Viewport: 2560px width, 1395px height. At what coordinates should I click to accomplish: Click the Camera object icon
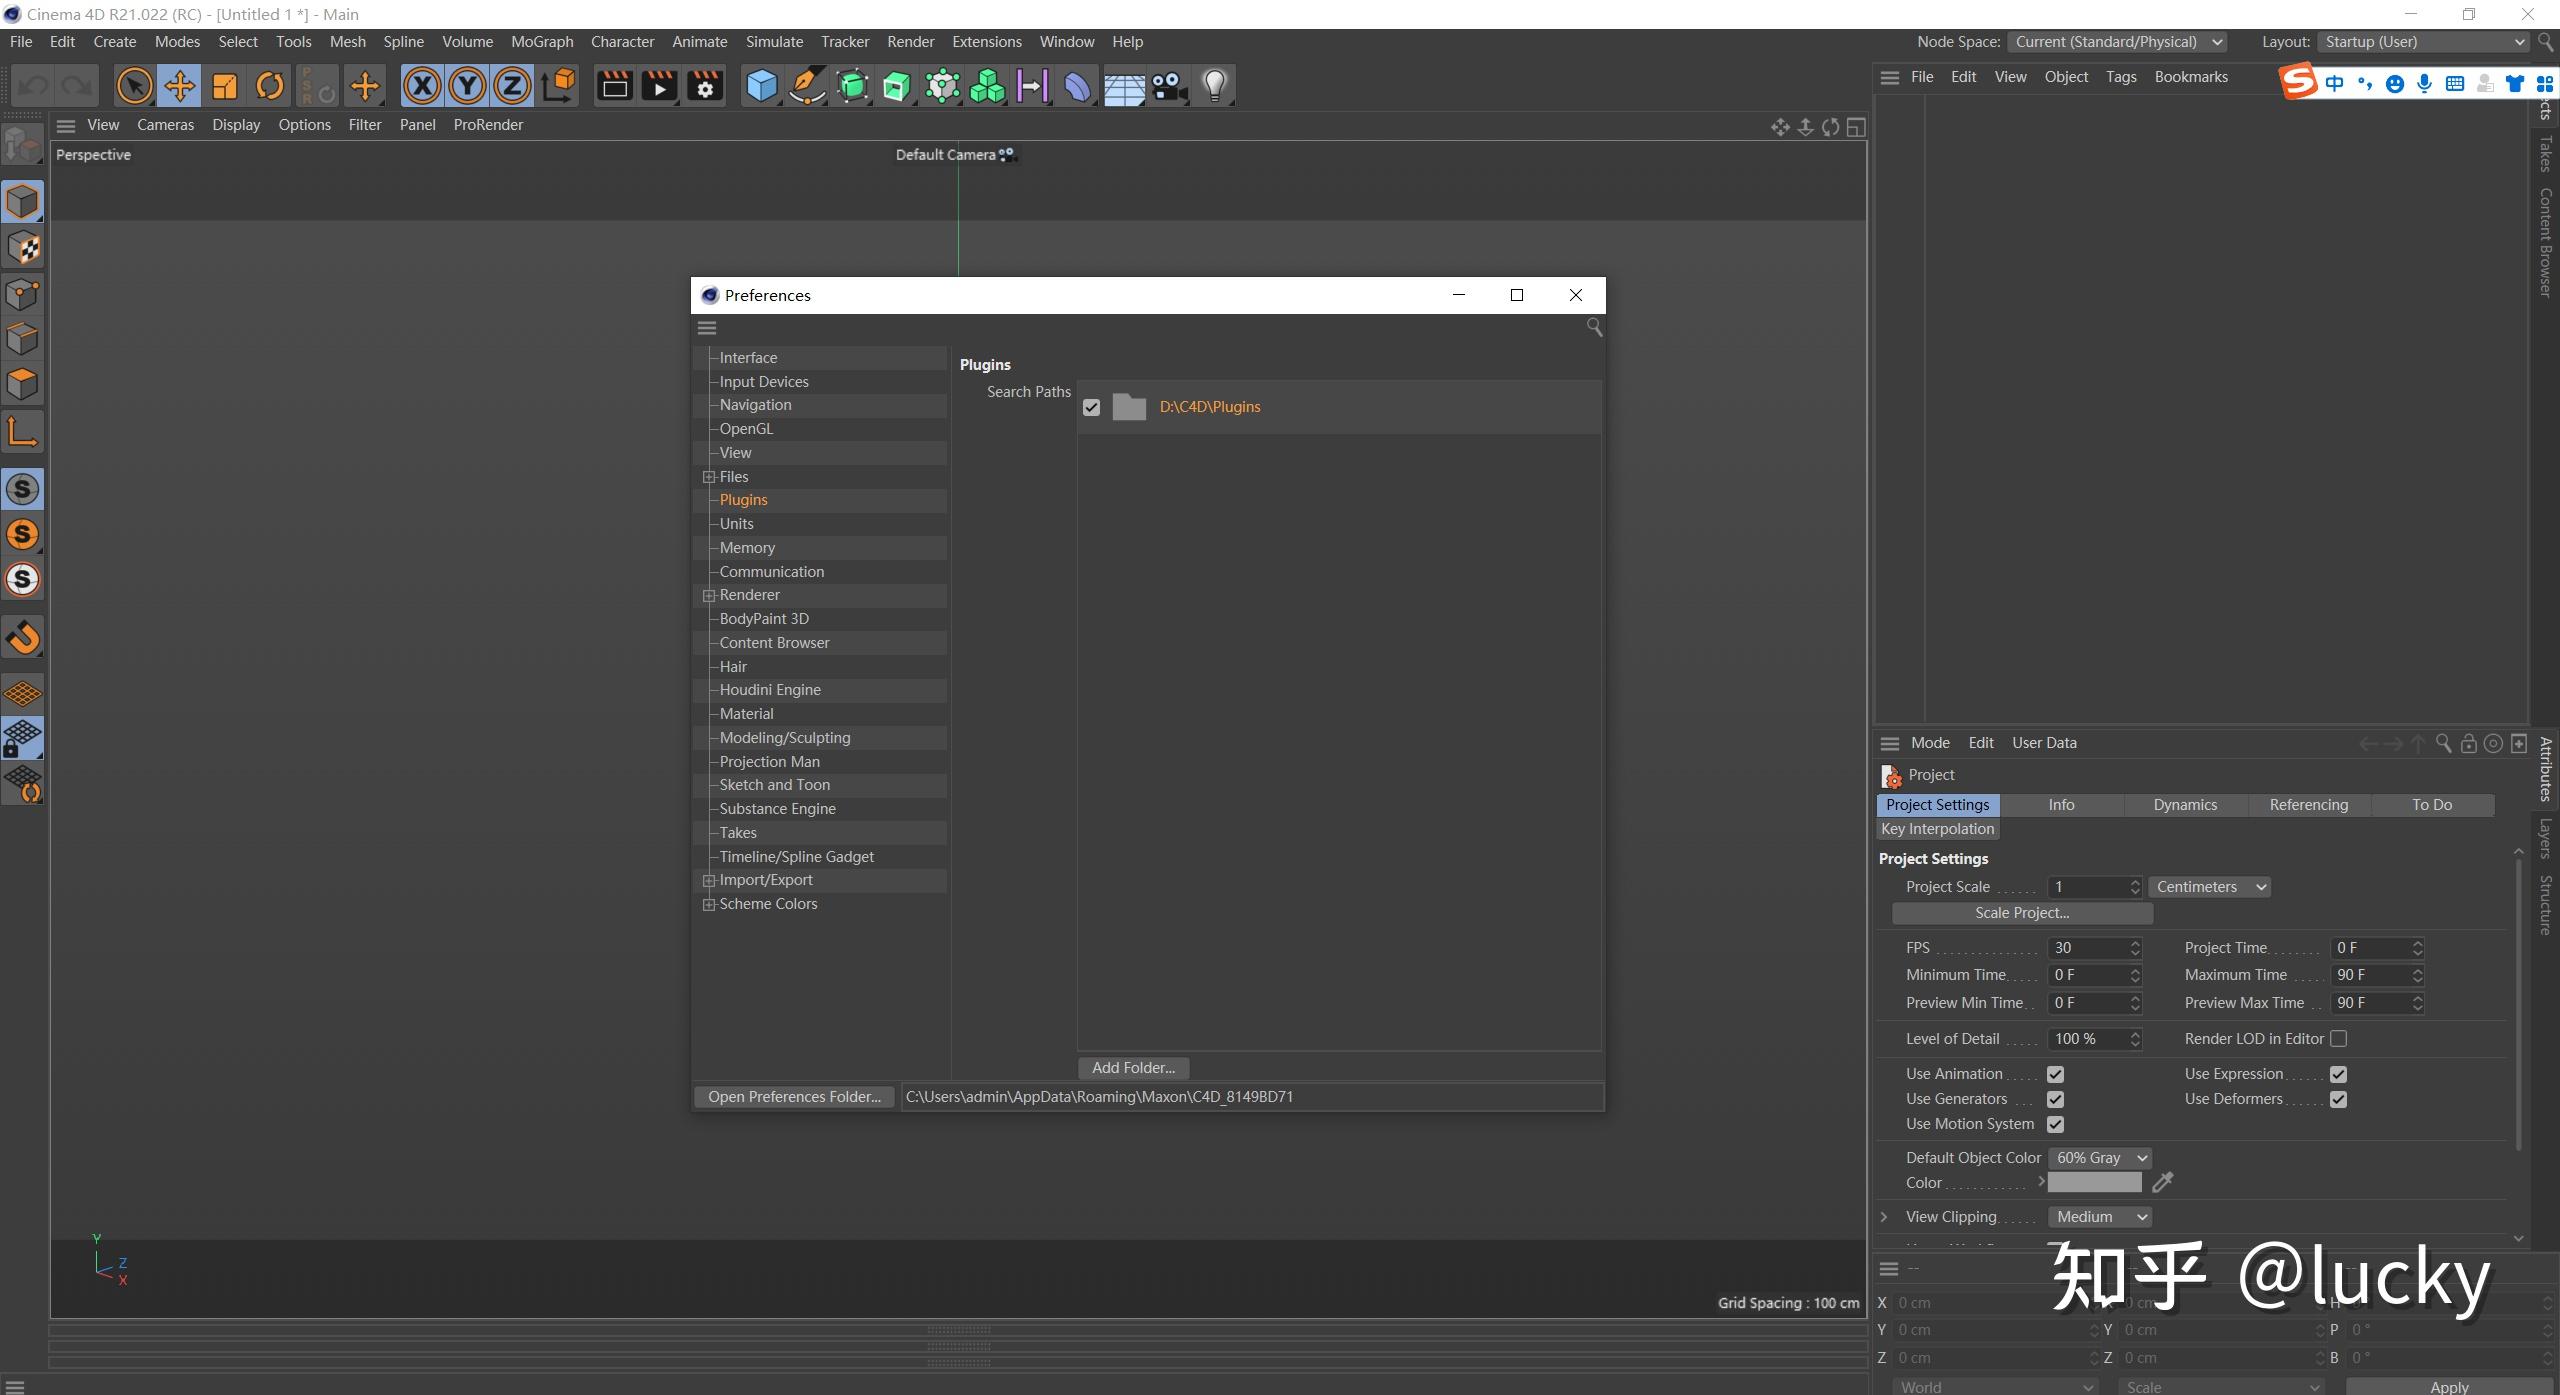pyautogui.click(x=1169, y=86)
